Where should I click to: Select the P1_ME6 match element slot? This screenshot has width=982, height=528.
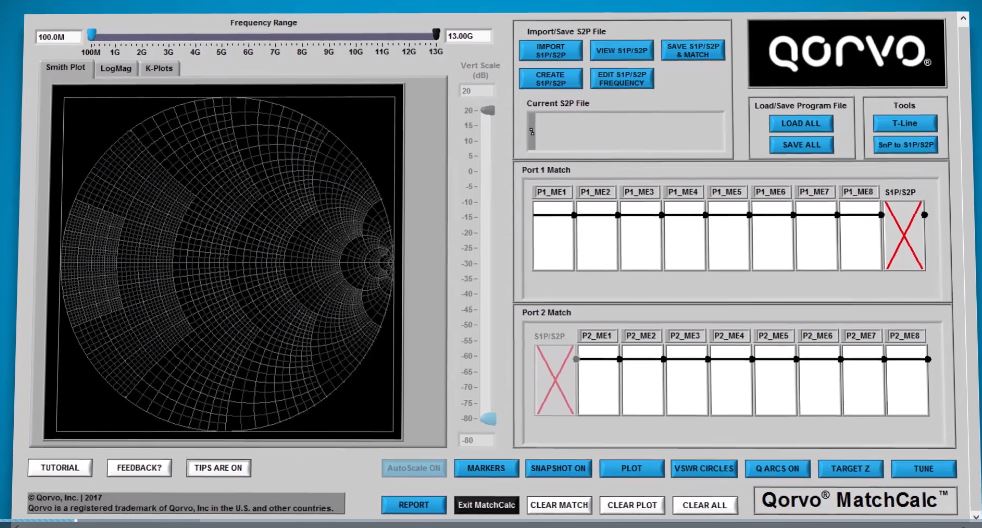click(772, 236)
